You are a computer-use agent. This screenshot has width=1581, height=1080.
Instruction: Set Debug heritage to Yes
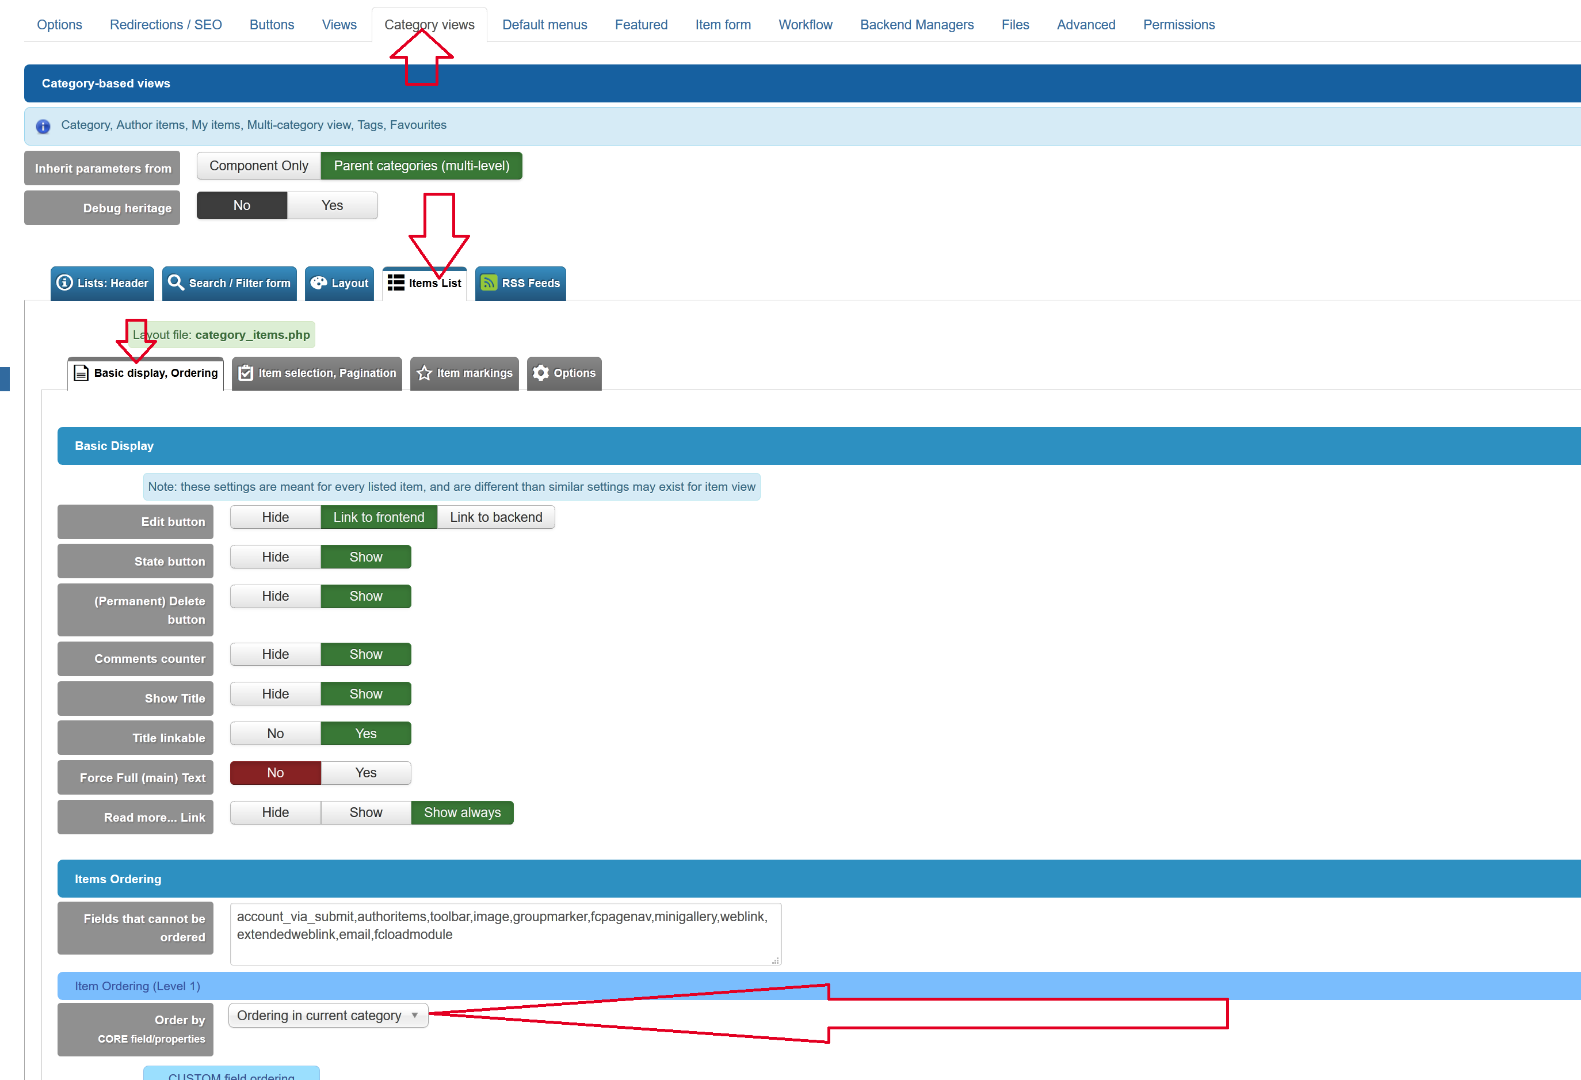pyautogui.click(x=332, y=205)
